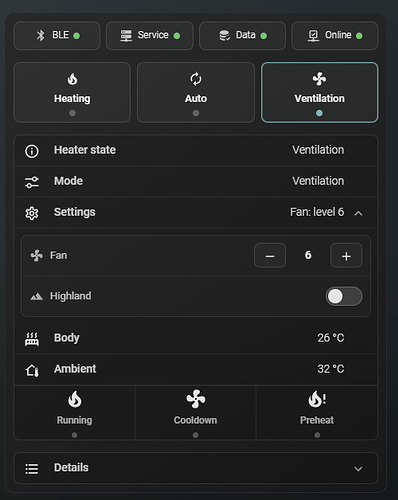Screen dimensions: 398x500
Task: Click the BLE status label
Action: 60,35
